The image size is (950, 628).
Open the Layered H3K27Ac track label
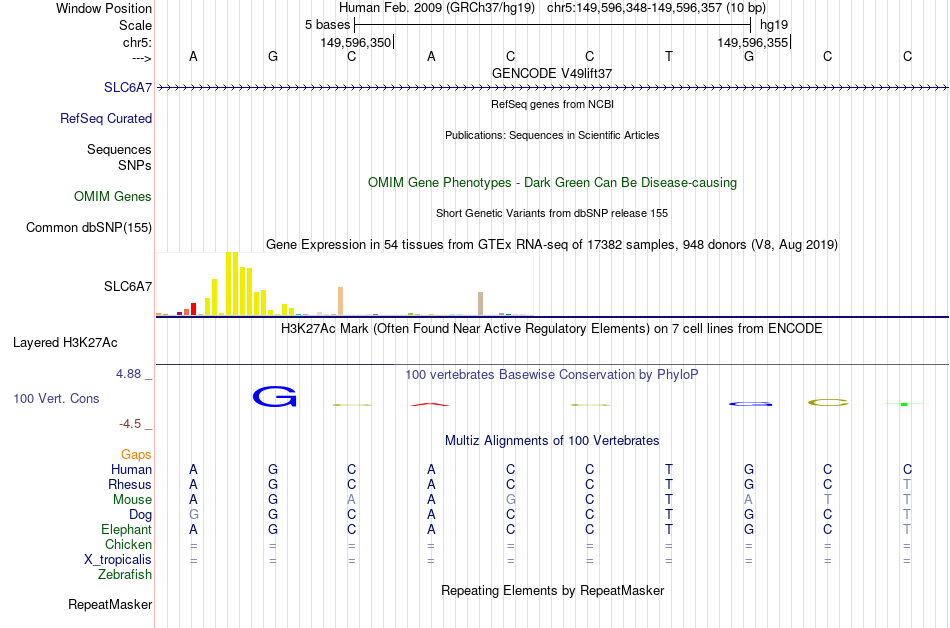click(x=65, y=342)
